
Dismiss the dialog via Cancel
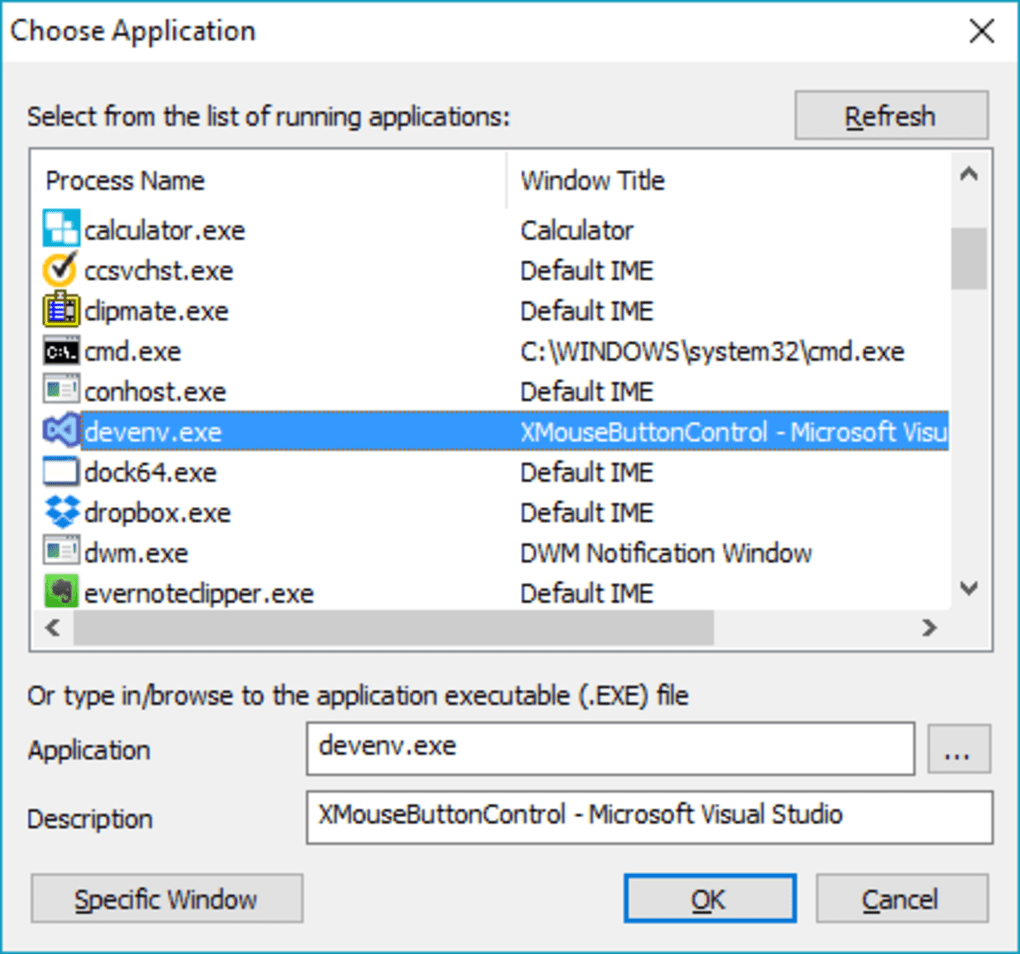pos(901,898)
